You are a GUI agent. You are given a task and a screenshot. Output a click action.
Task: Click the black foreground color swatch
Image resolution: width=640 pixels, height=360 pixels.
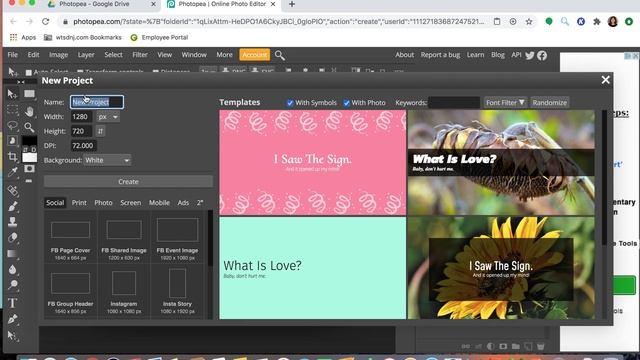click(x=29, y=141)
